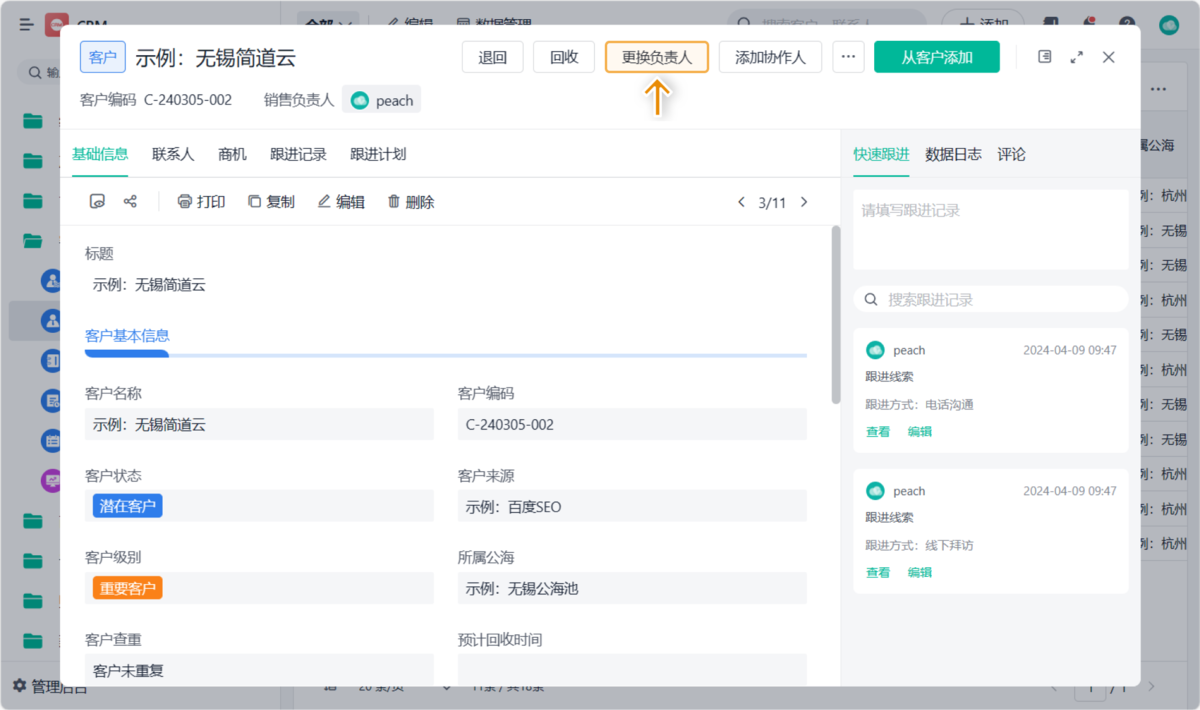Click 查看 on the 电话沟通 follow-up record

[878, 432]
